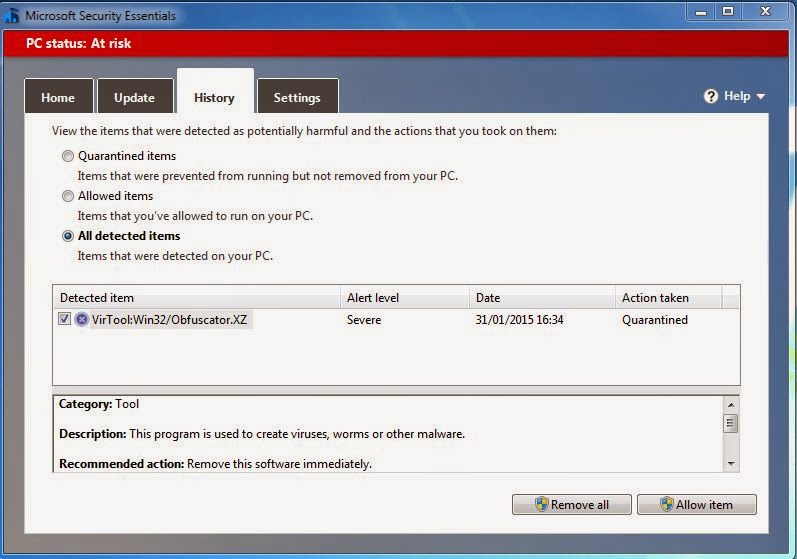Minimize the Microsoft Security Essentials window
Image resolution: width=797 pixels, height=559 pixels.
coord(701,11)
